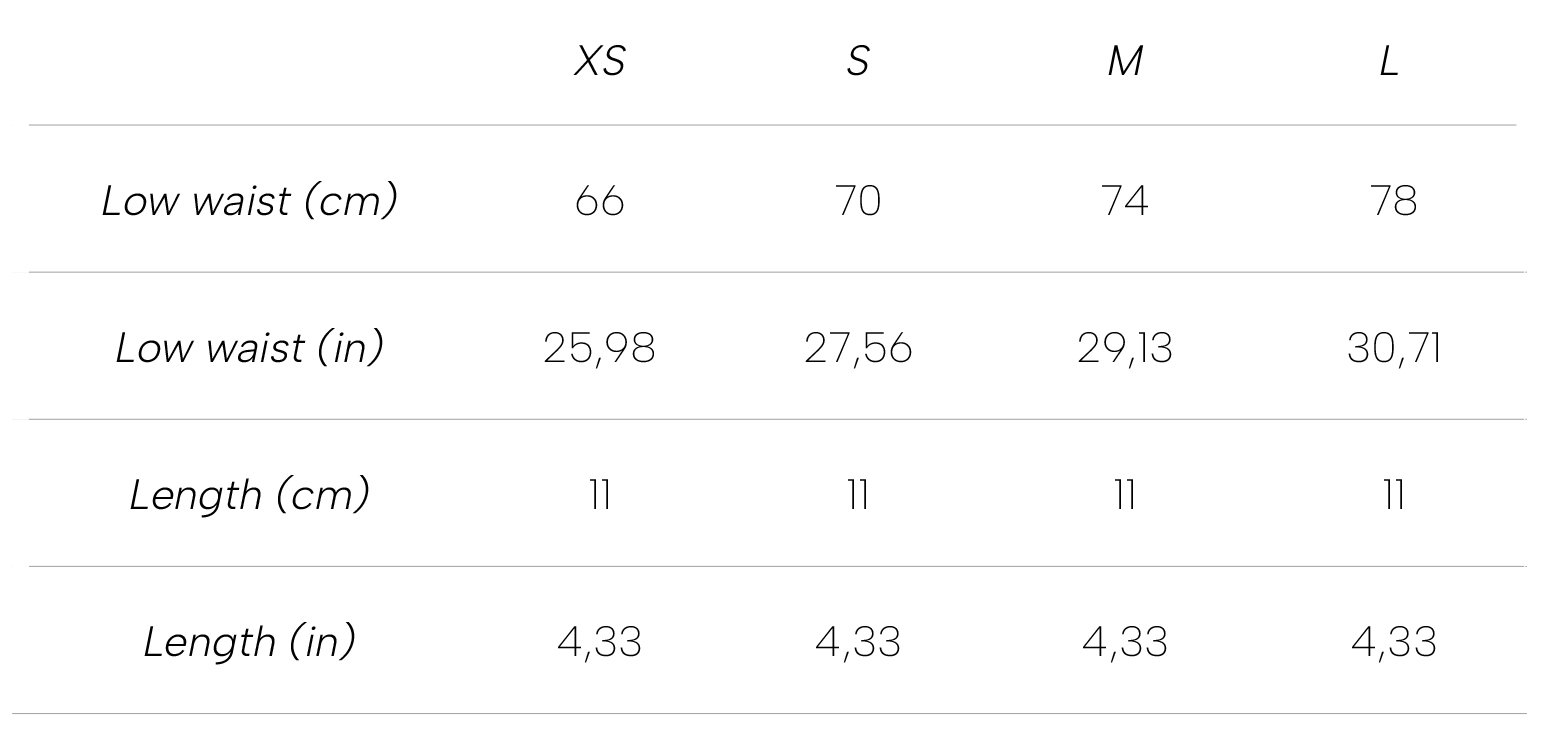The image size is (1559, 754).
Task: Click the "Length (cm)" row label
Action: pyautogui.click(x=250, y=494)
